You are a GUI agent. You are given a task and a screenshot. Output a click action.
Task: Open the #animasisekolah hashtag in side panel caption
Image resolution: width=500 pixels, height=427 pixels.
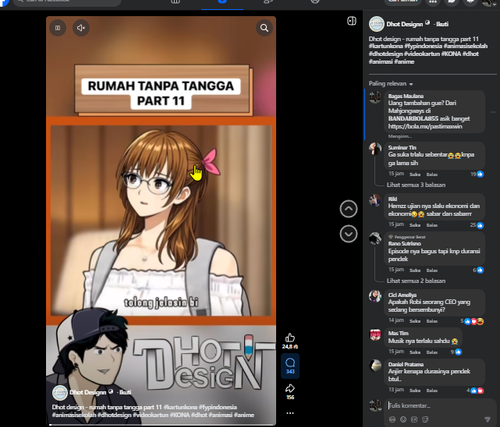click(466, 46)
